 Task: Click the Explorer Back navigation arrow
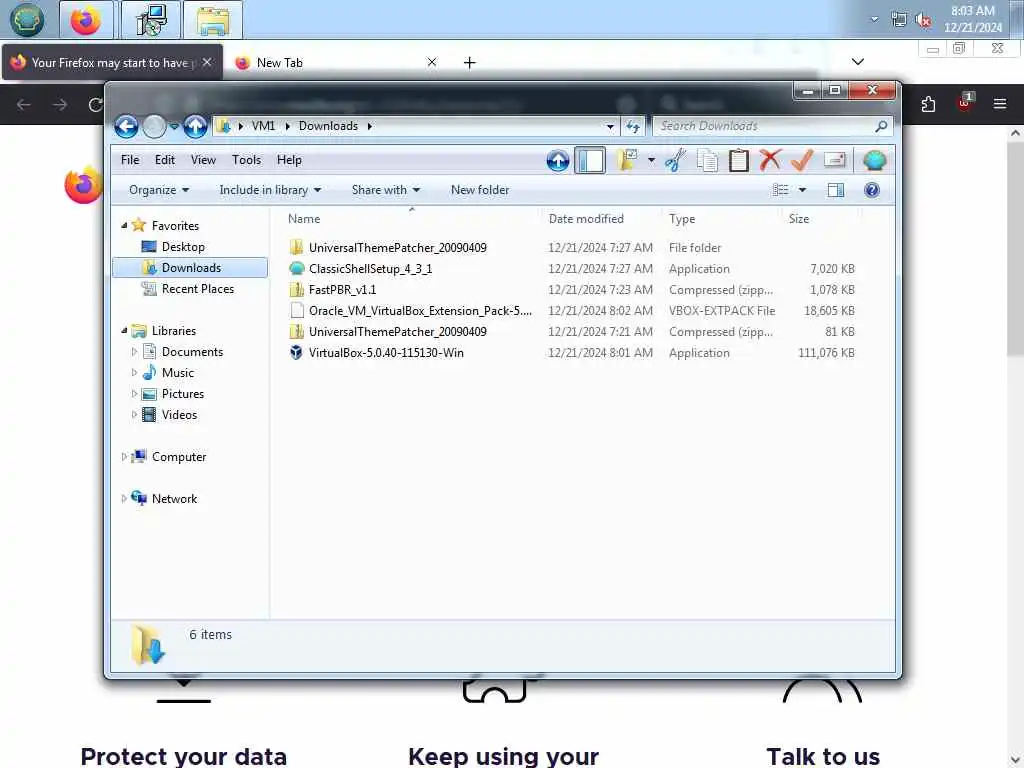(x=126, y=126)
